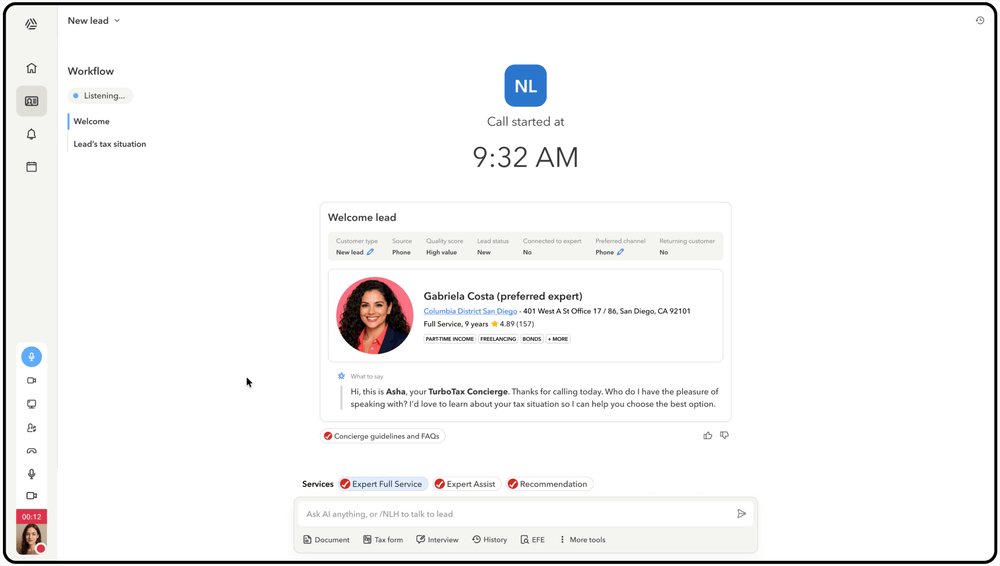Select Lead's tax situation workflow step
Image resolution: width=1000 pixels, height=566 pixels.
click(x=110, y=144)
